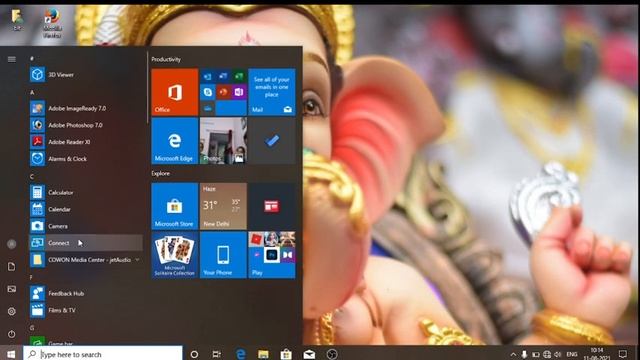The image size is (640, 360).
Task: Click the Explore group heading
Action: 160,173
